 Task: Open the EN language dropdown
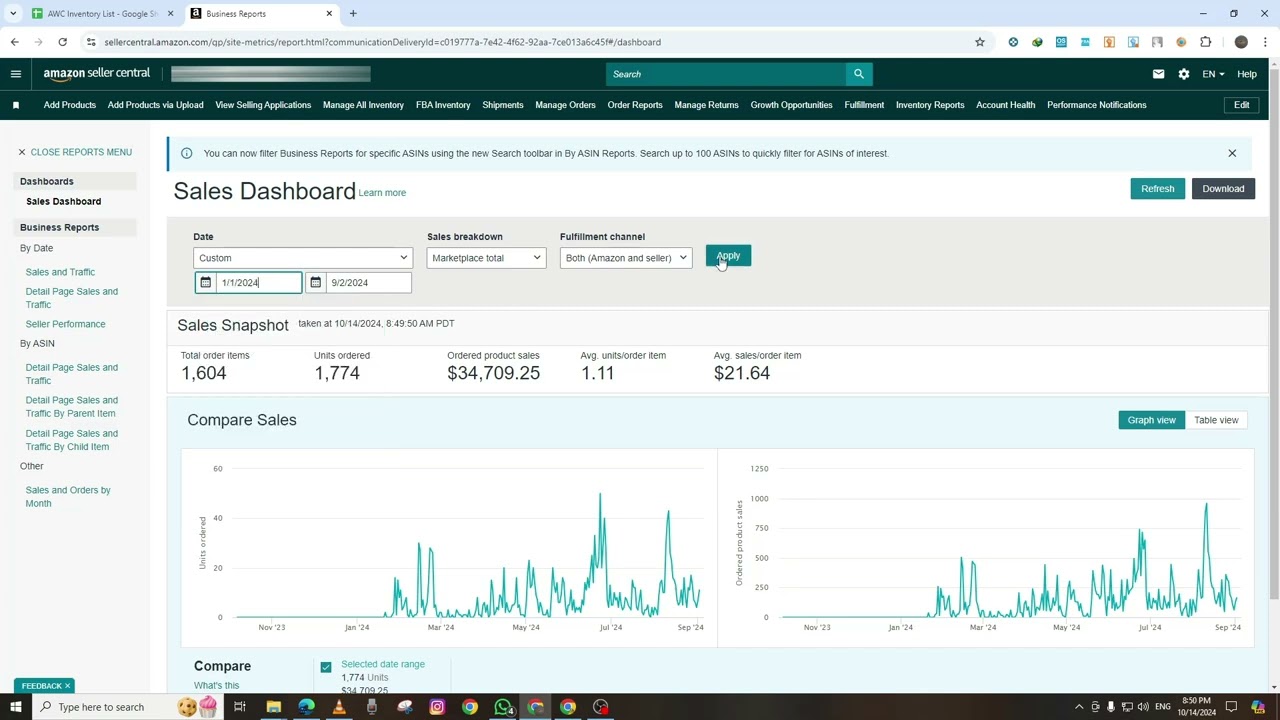pyautogui.click(x=1213, y=74)
